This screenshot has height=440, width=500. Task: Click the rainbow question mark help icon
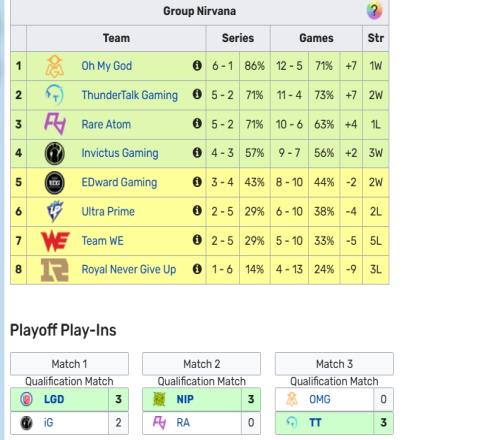coord(374,11)
